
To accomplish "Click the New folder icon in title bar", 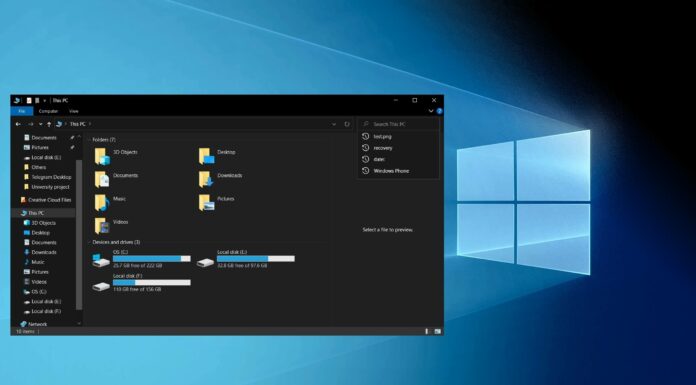I will click(x=37, y=101).
